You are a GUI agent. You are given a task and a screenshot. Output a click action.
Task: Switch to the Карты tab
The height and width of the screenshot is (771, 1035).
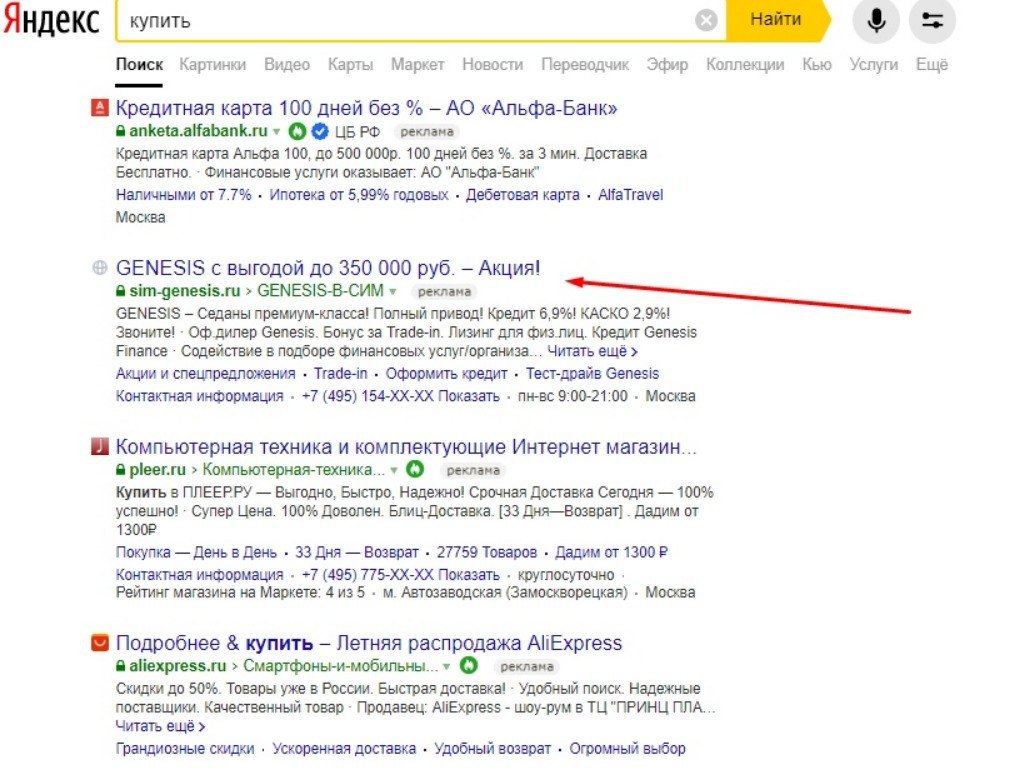pos(351,64)
